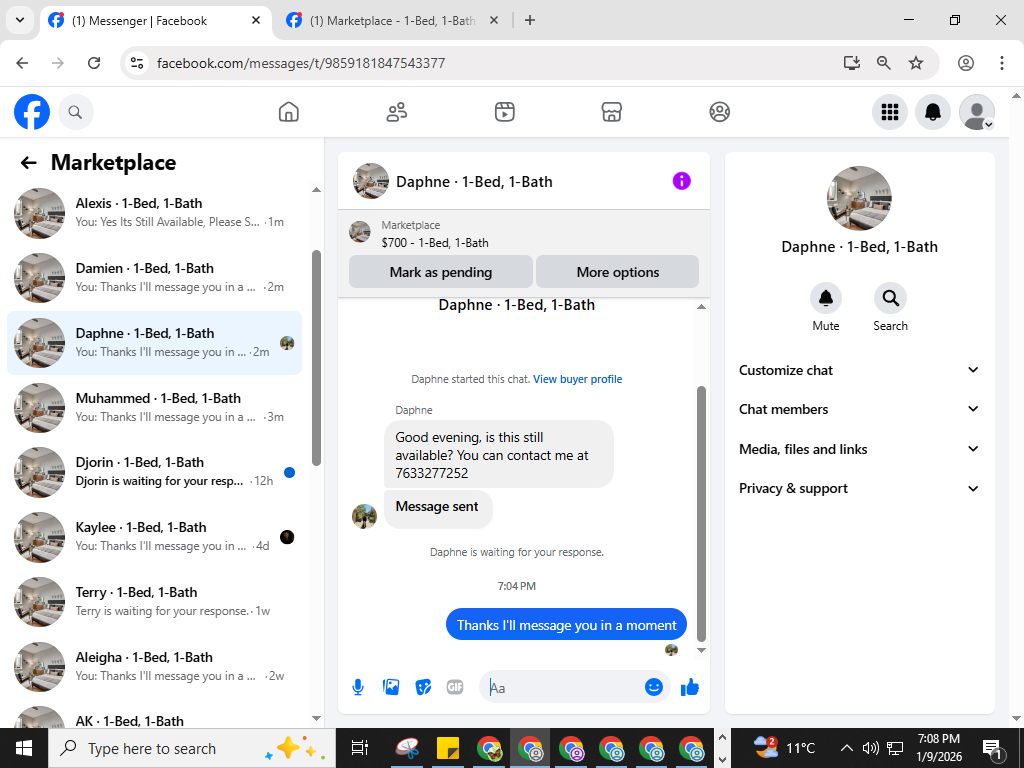1024x768 pixels.
Task: Select the Messenger | Facebook browser tab
Action: (x=153, y=21)
